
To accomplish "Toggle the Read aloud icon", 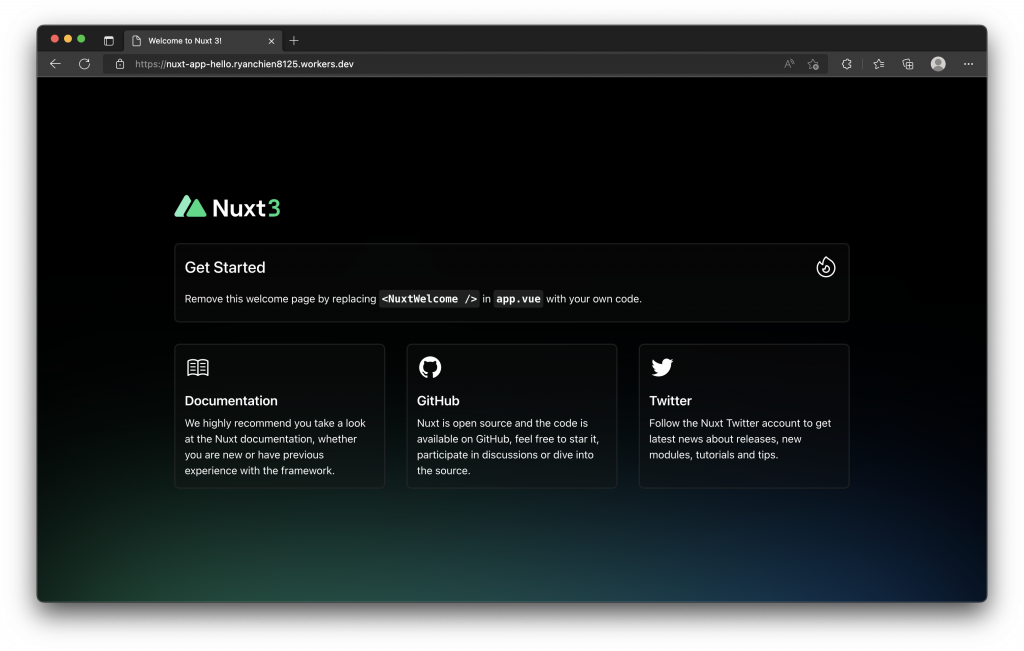I will coord(789,64).
